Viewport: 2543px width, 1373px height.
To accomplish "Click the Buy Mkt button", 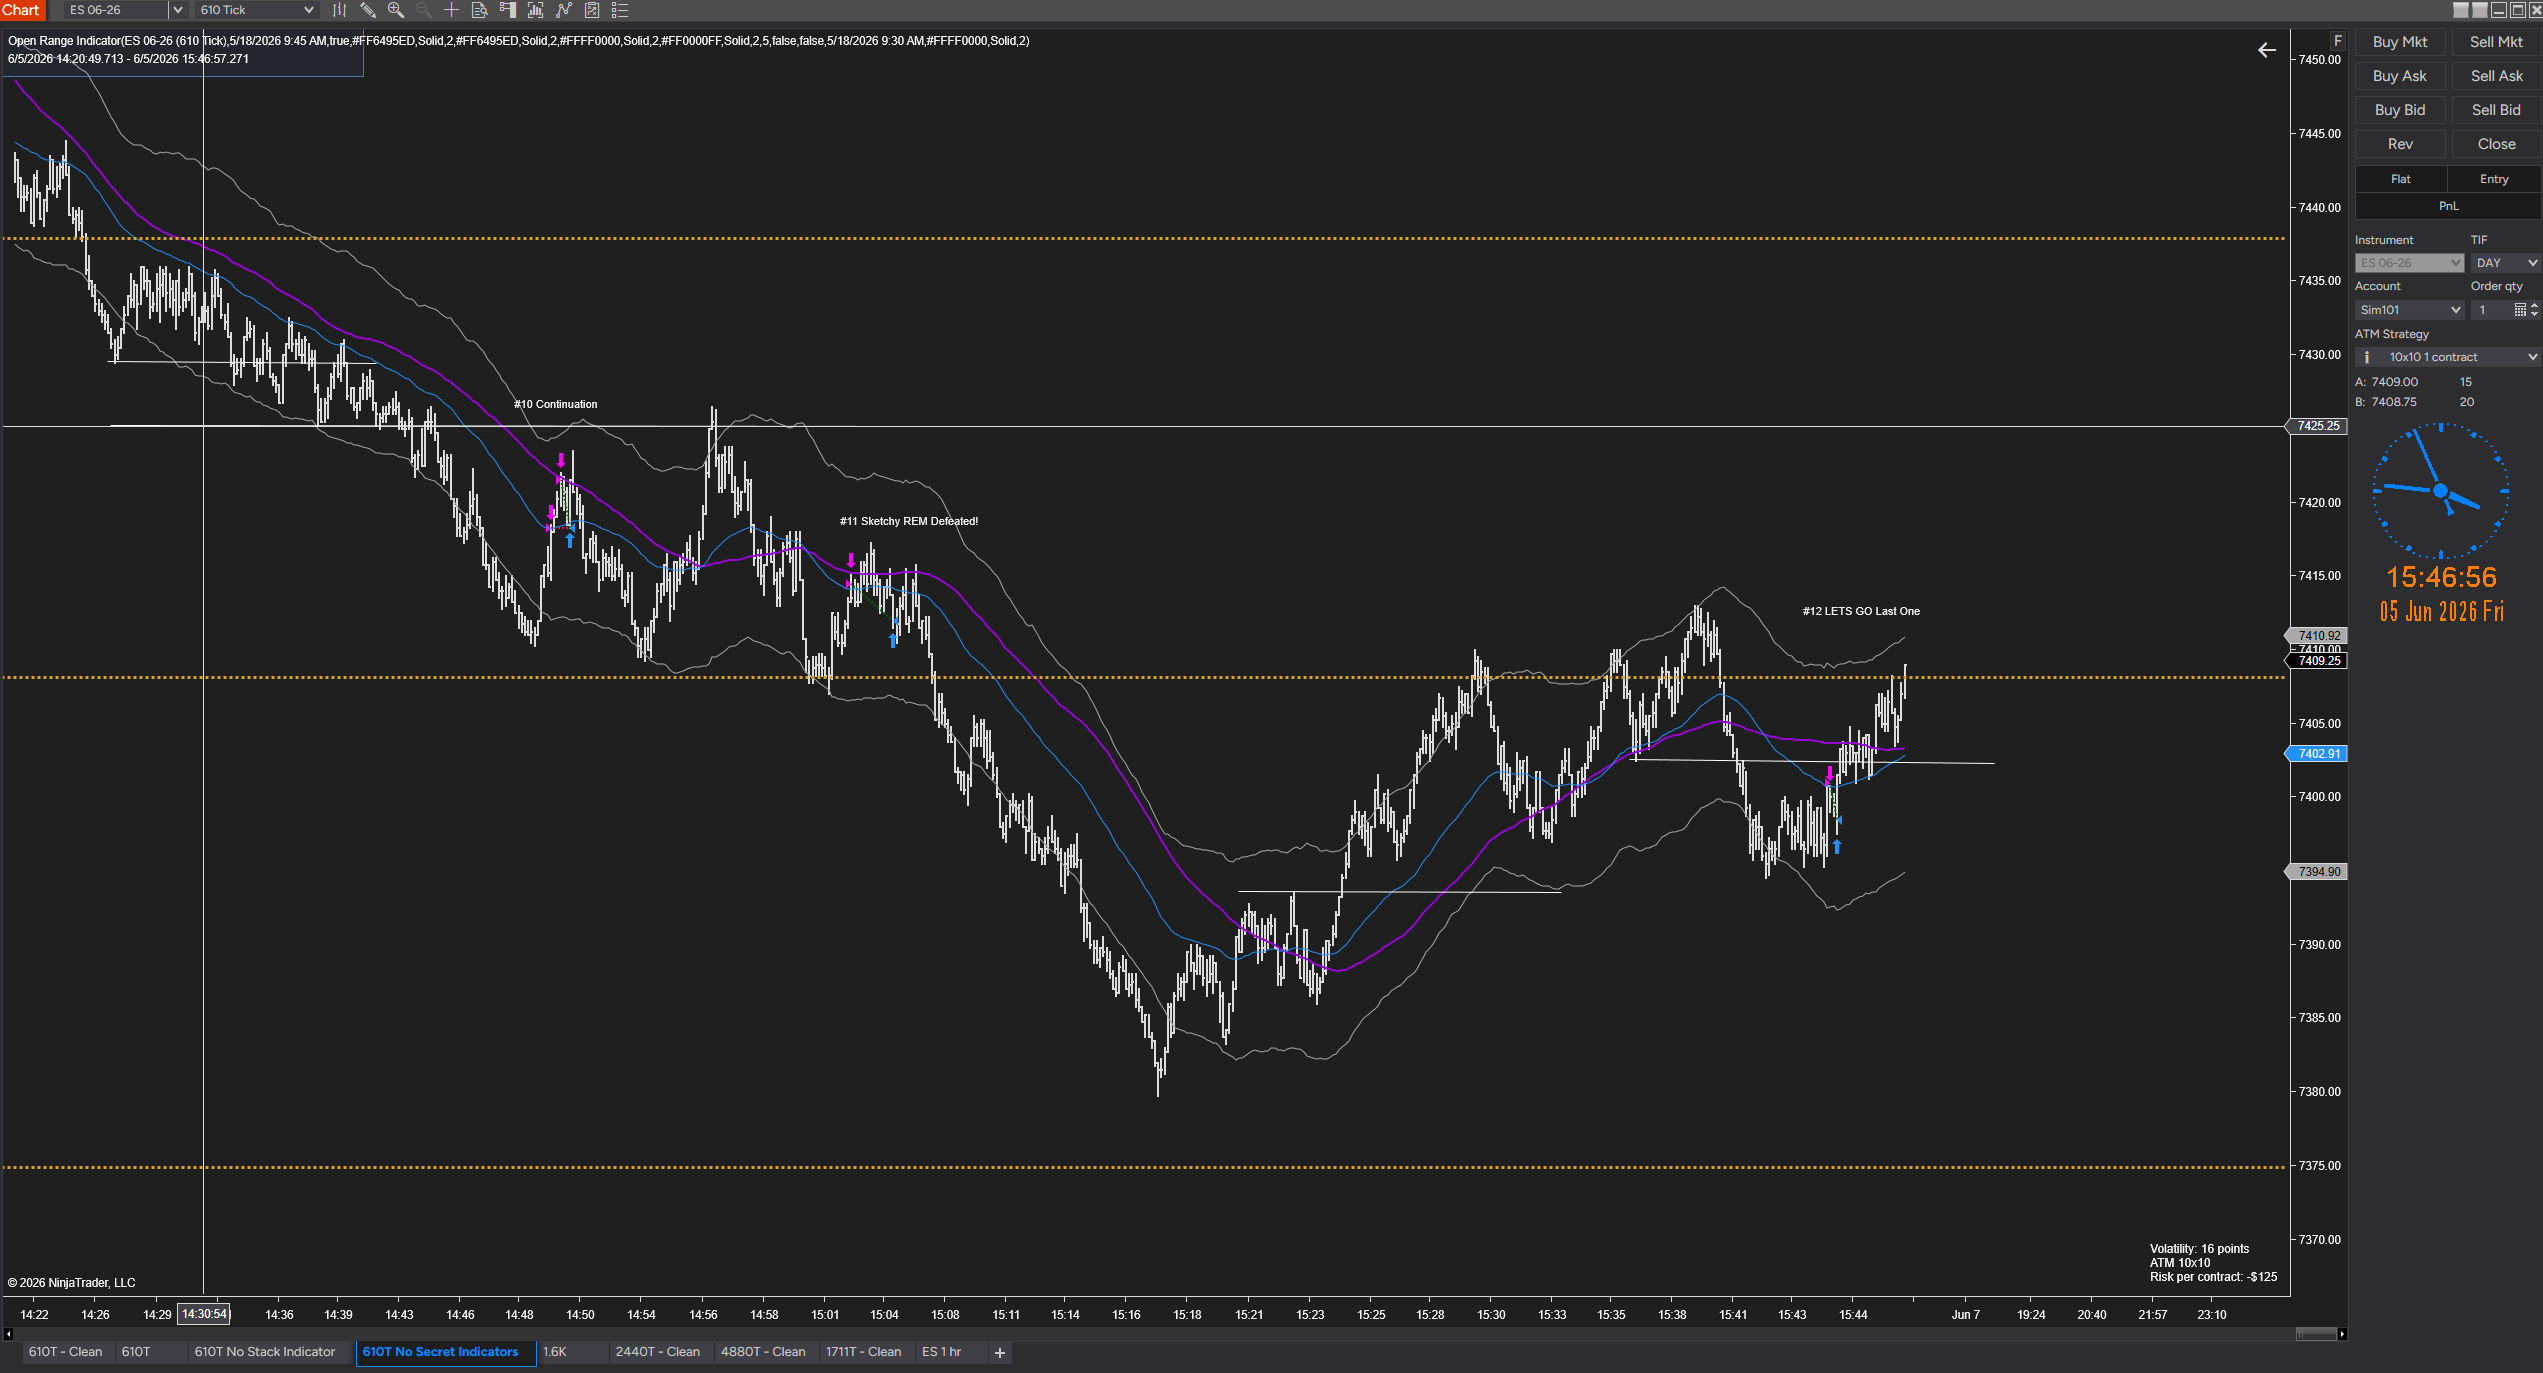I will click(2400, 42).
